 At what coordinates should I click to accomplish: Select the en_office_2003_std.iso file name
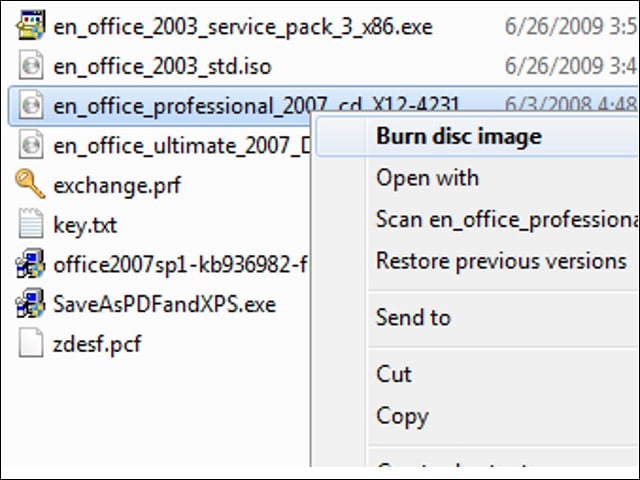point(162,67)
